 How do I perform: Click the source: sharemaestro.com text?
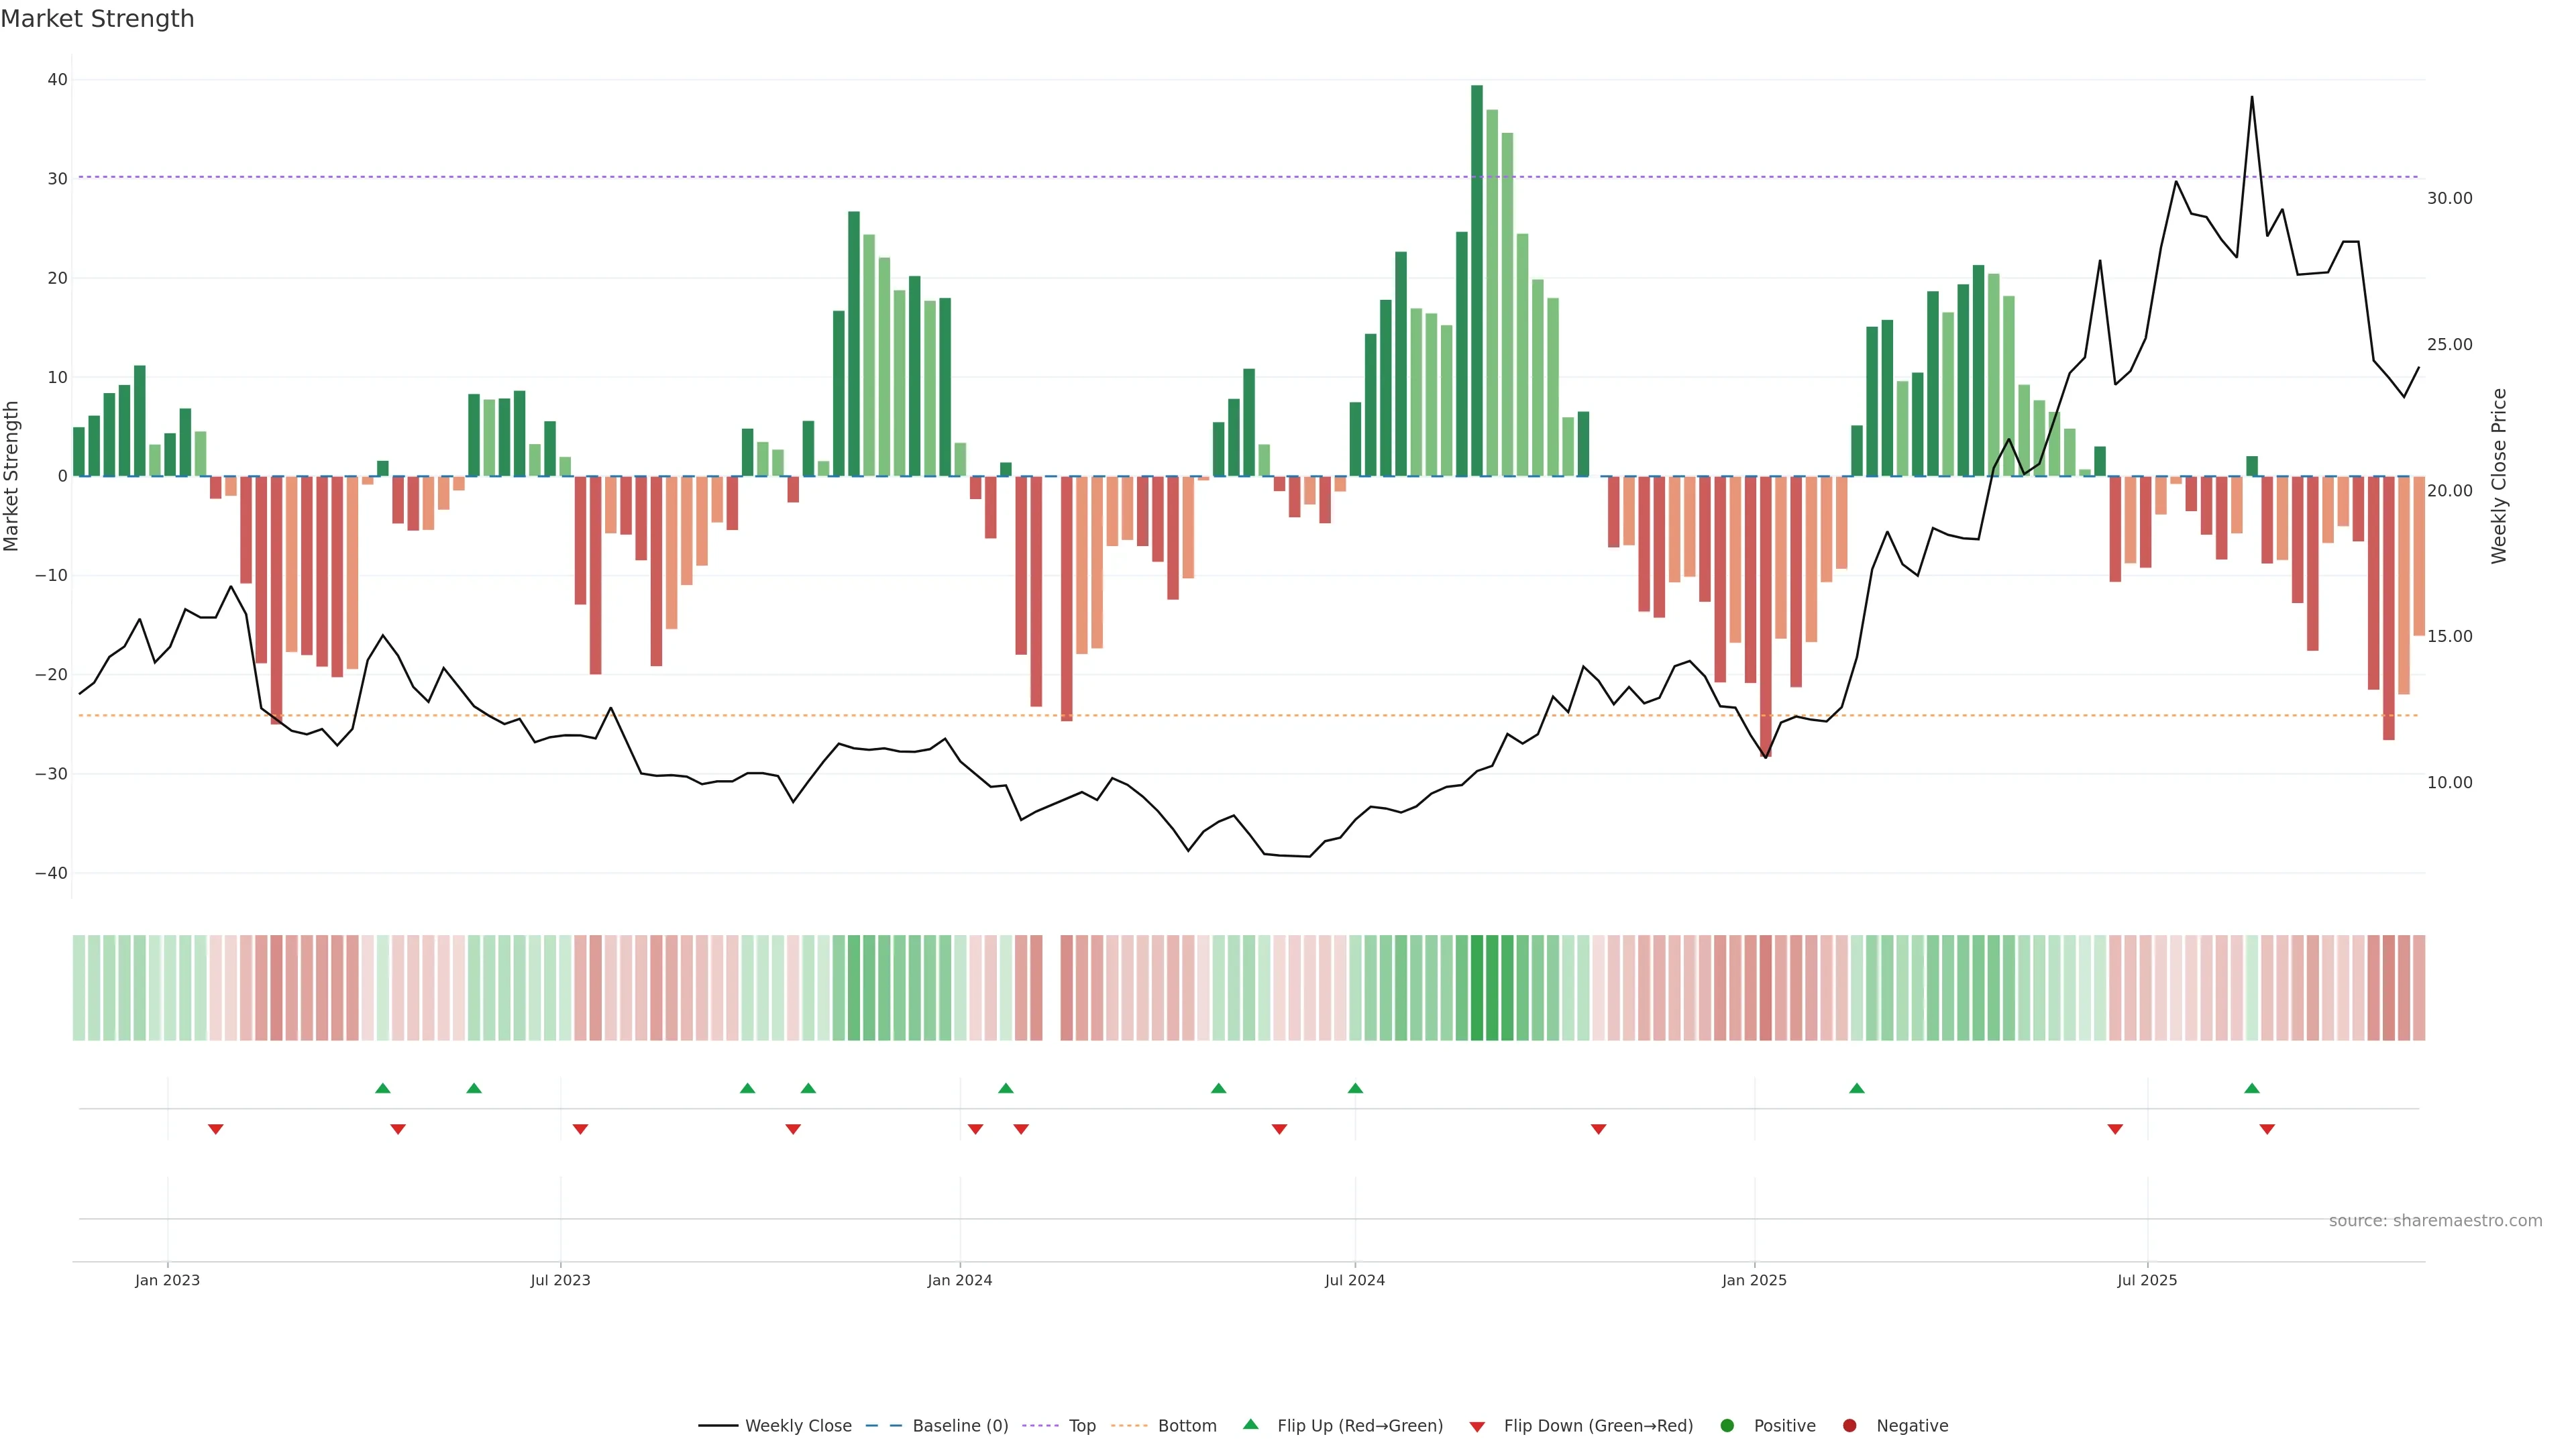click(2435, 1221)
